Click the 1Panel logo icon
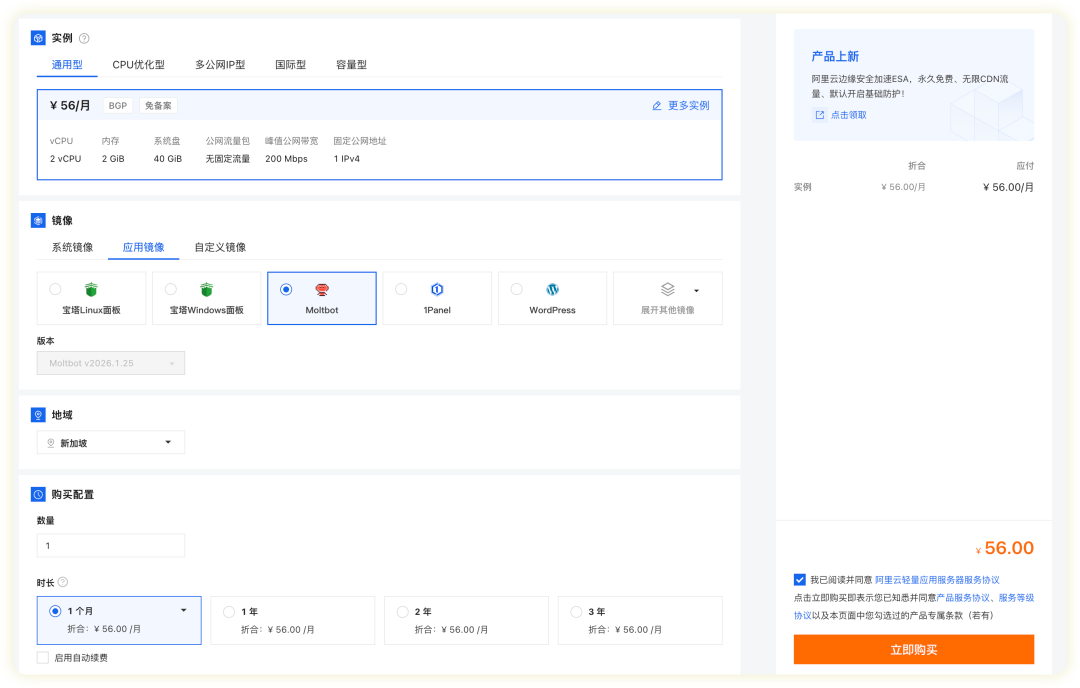The image size is (1080, 688). pyautogui.click(x=437, y=290)
